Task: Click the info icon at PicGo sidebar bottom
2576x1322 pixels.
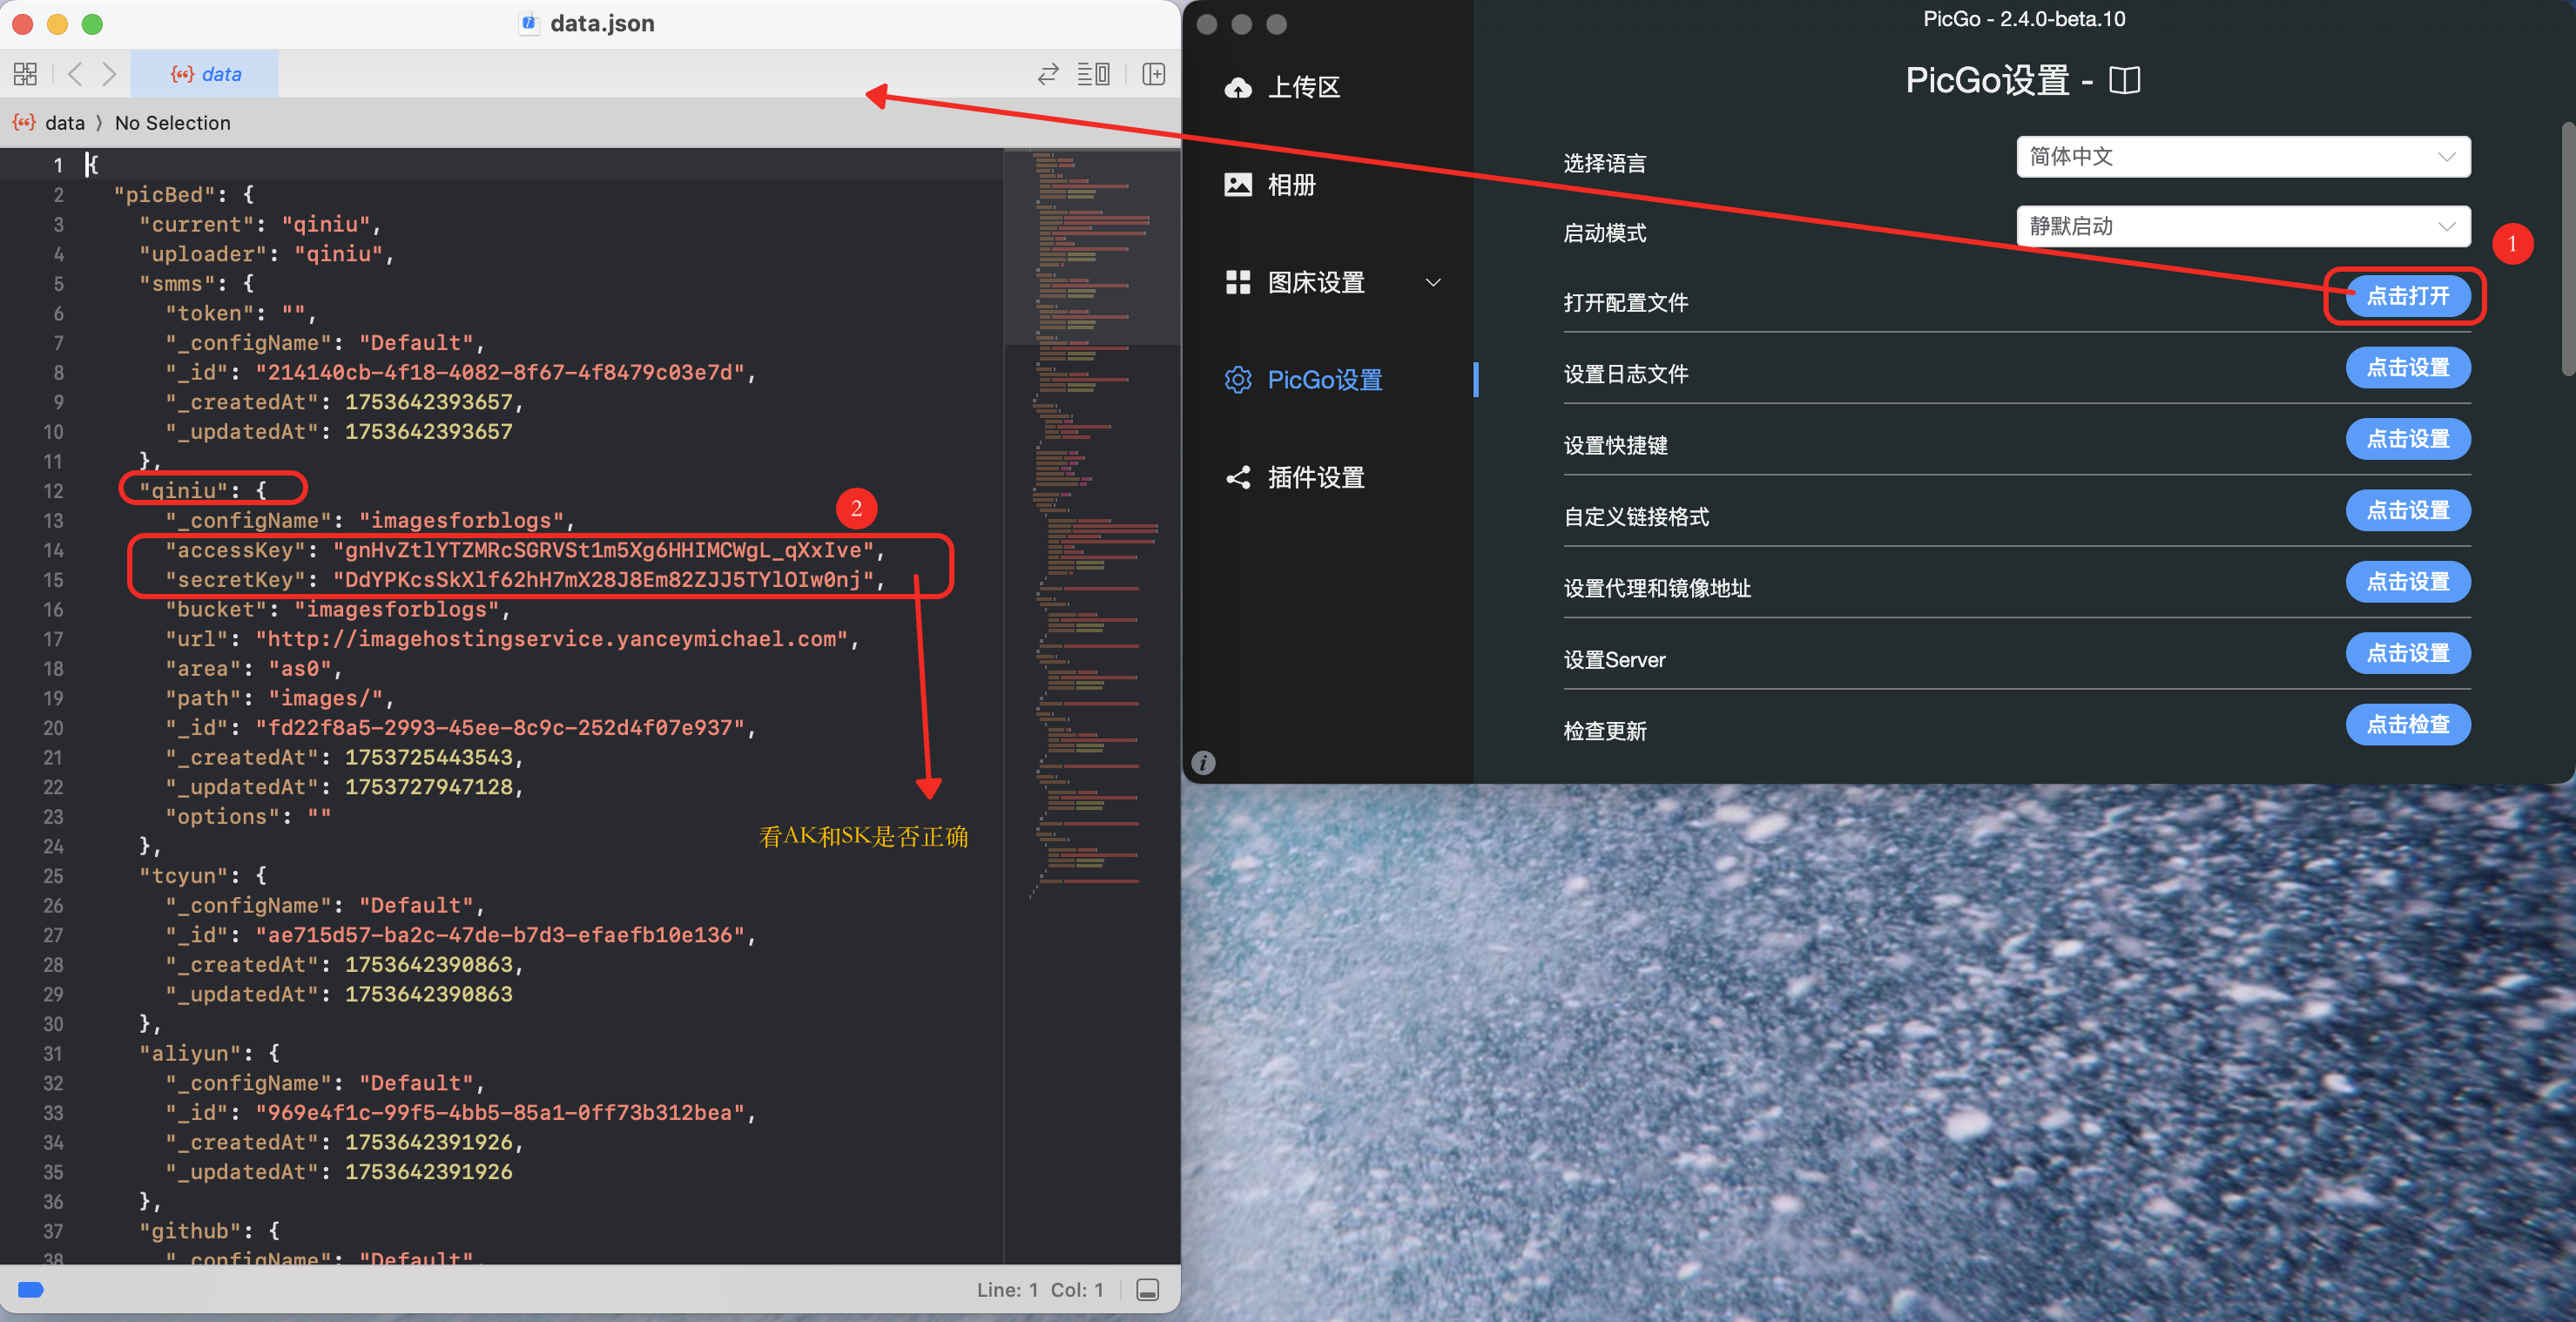Action: tap(1203, 762)
